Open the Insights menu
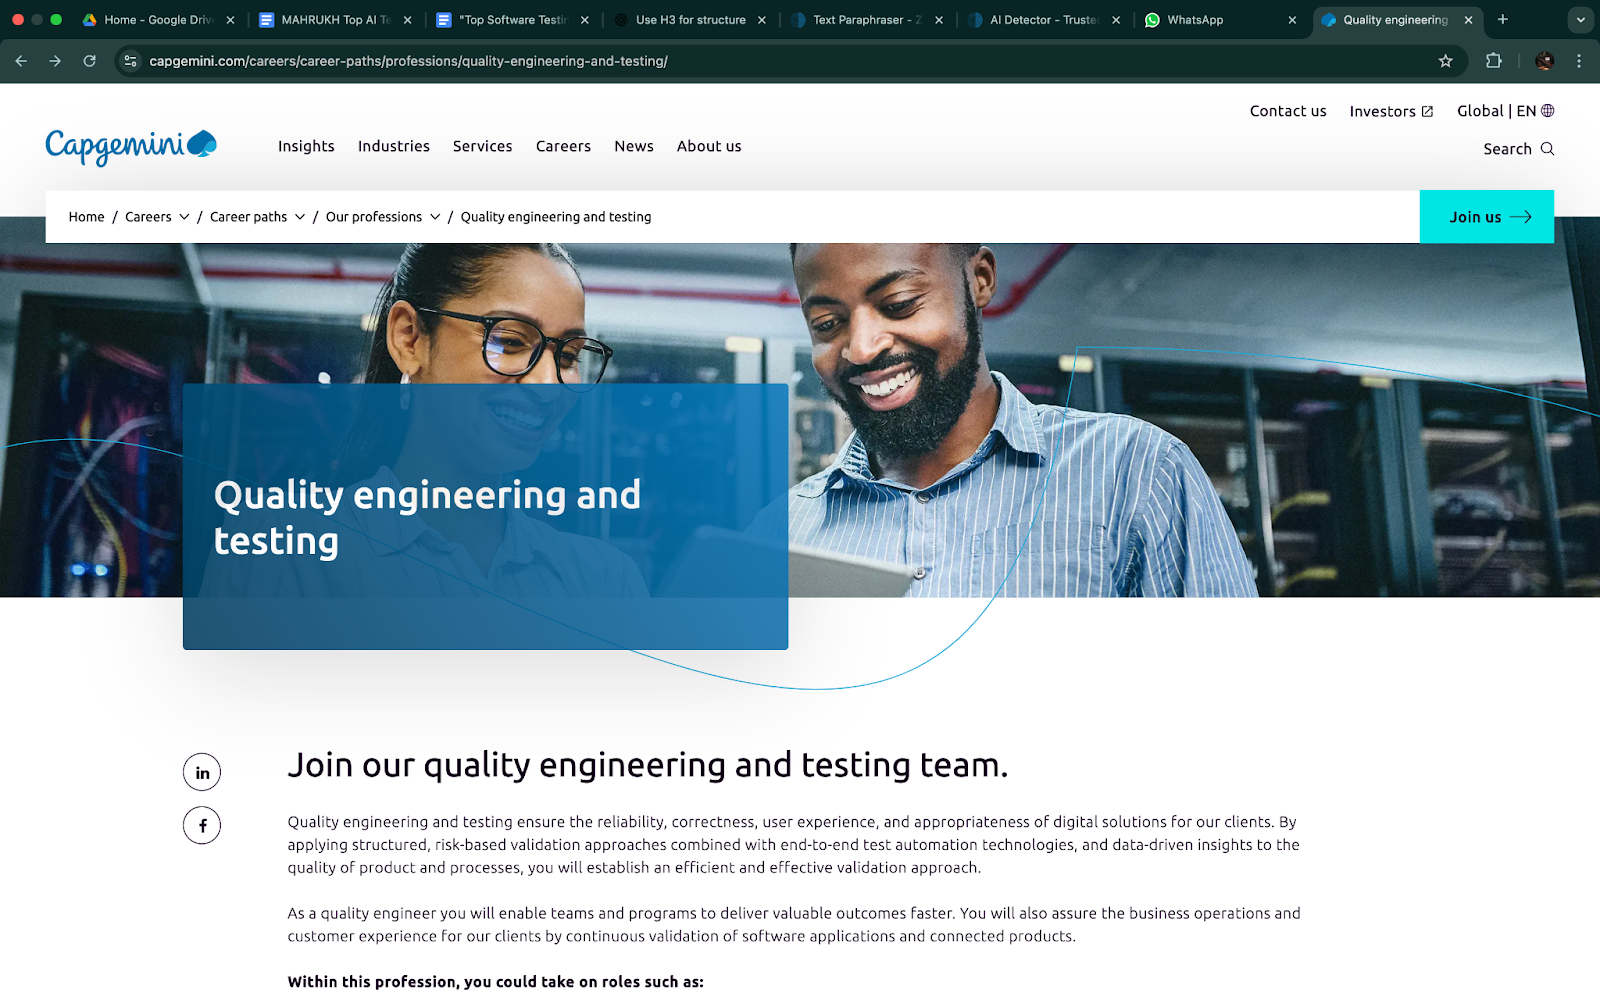 click(x=306, y=146)
